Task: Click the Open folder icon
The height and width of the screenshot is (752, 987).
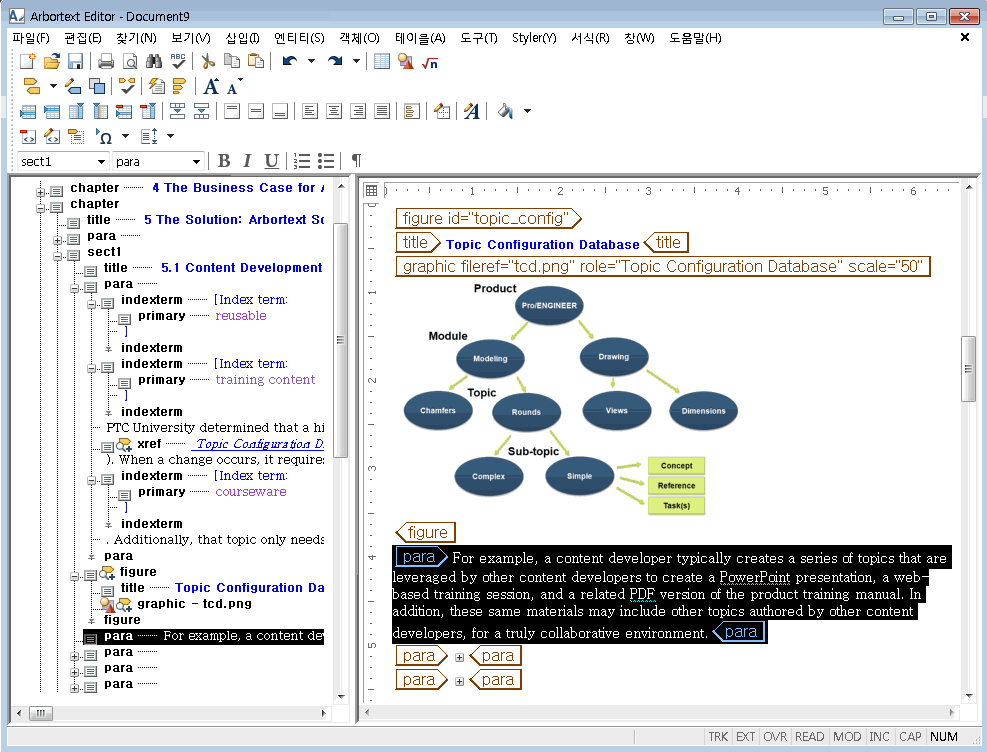Action: 52,61
